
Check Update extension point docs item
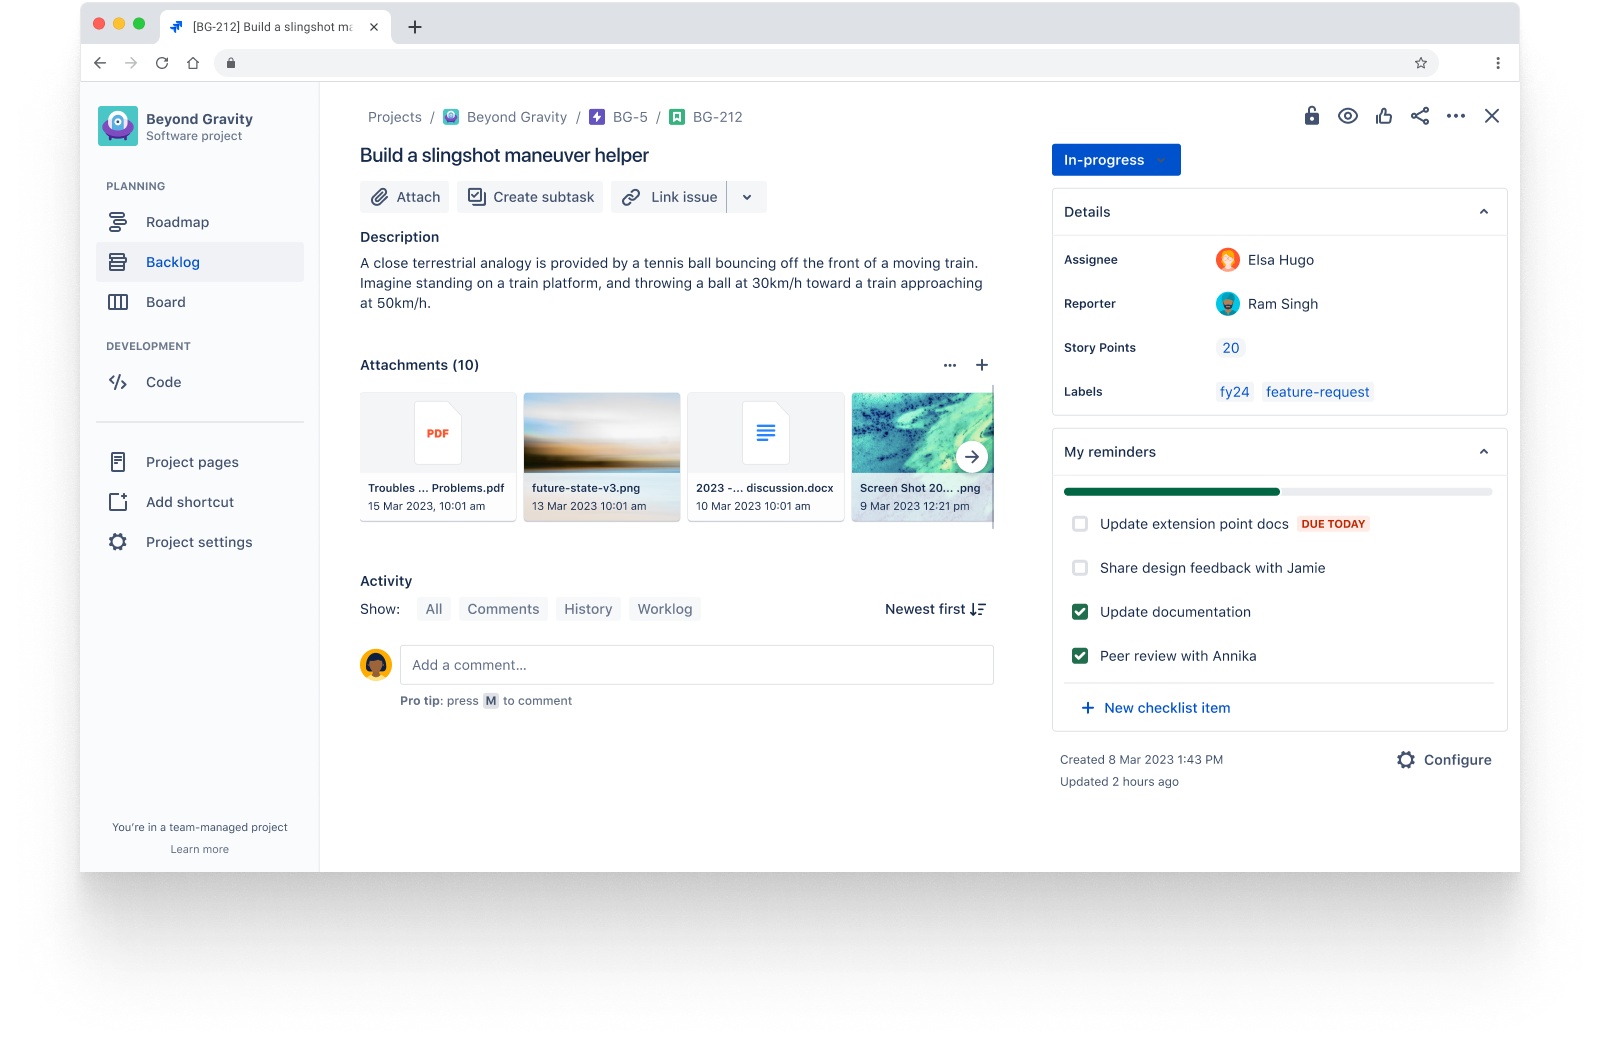click(x=1080, y=524)
